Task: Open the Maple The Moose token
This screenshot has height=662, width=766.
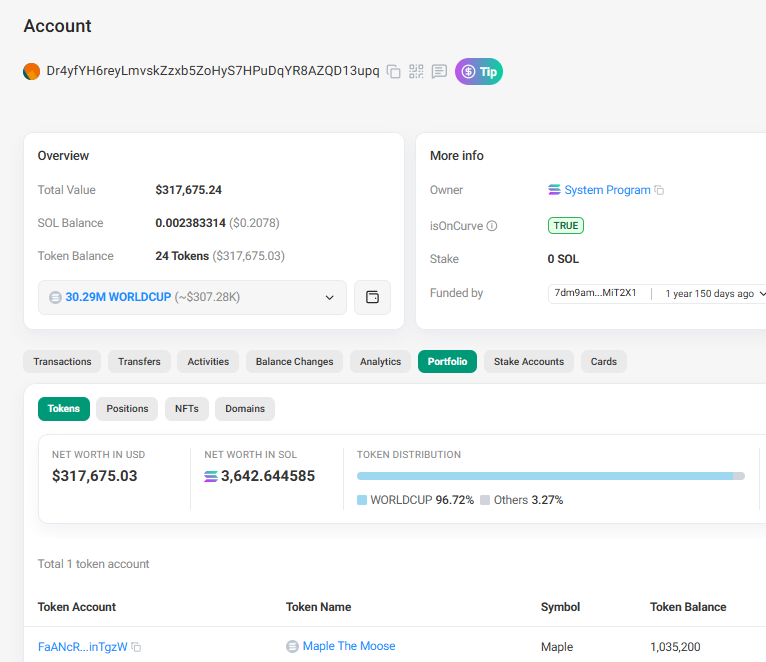Action: 349,646
